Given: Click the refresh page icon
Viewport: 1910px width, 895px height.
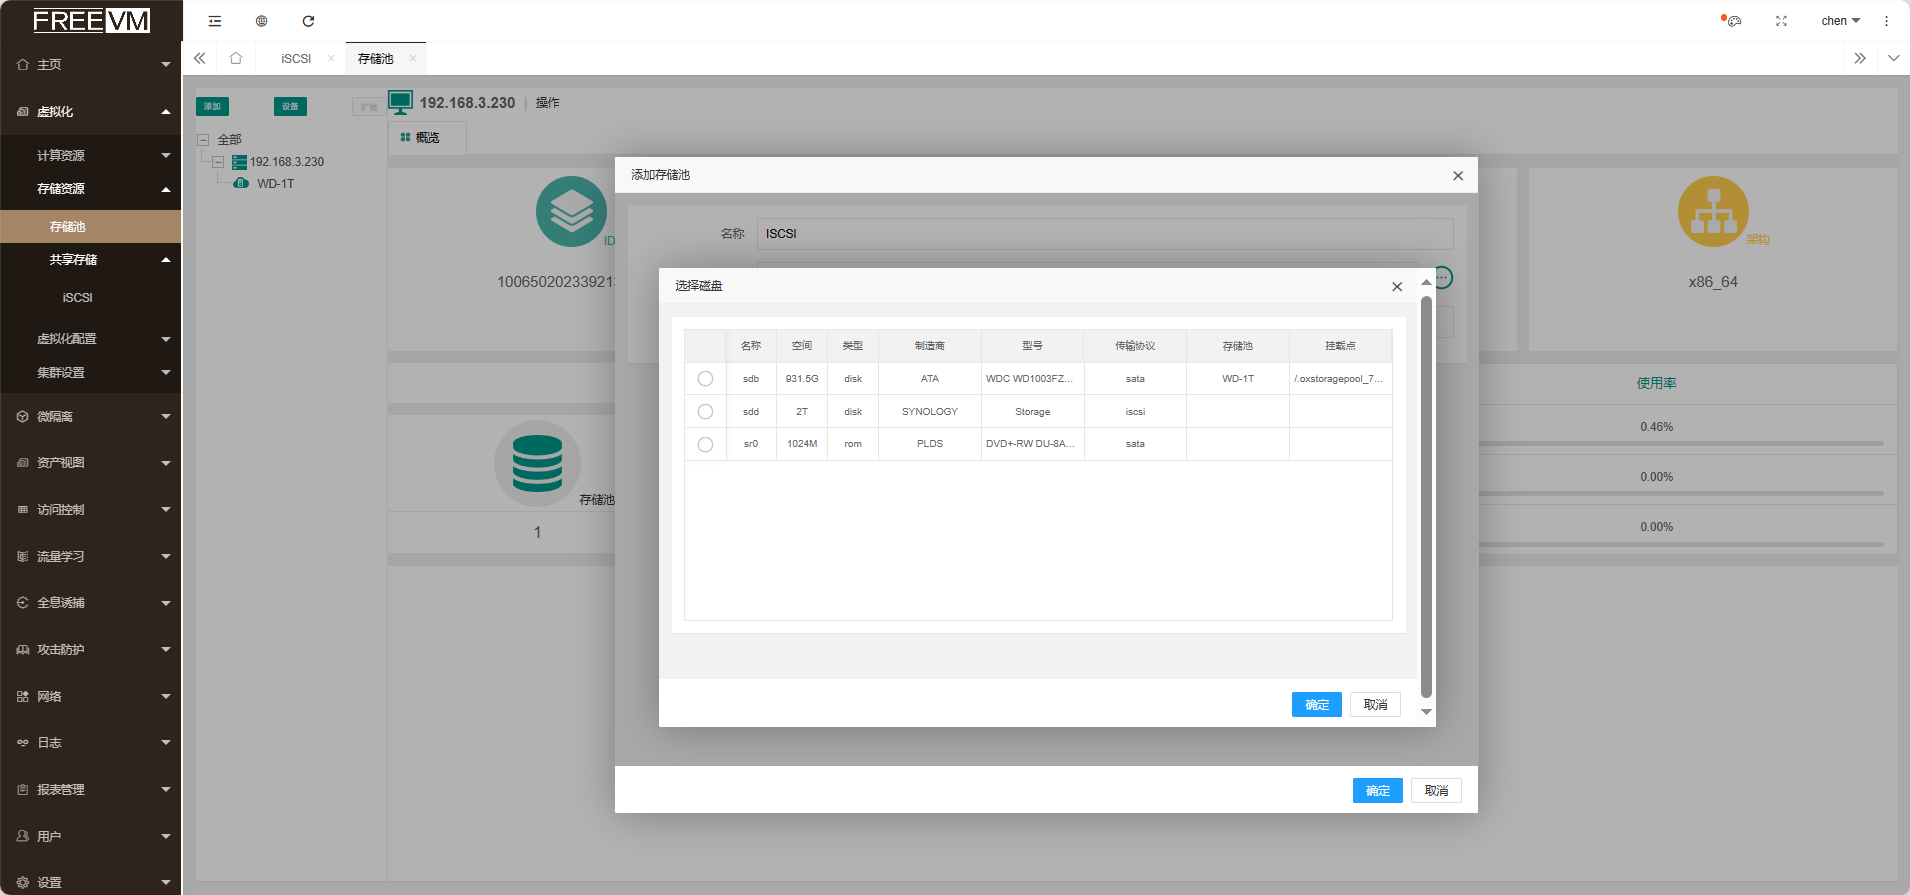Looking at the screenshot, I should point(308,21).
